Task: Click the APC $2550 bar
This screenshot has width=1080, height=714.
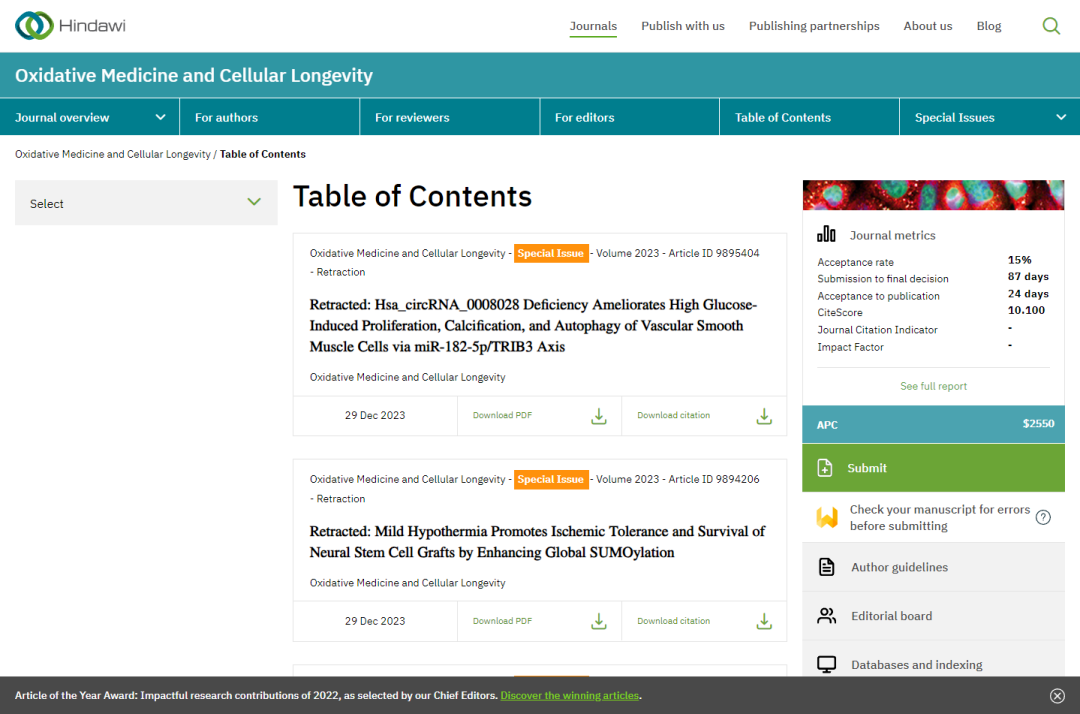Action: (933, 424)
